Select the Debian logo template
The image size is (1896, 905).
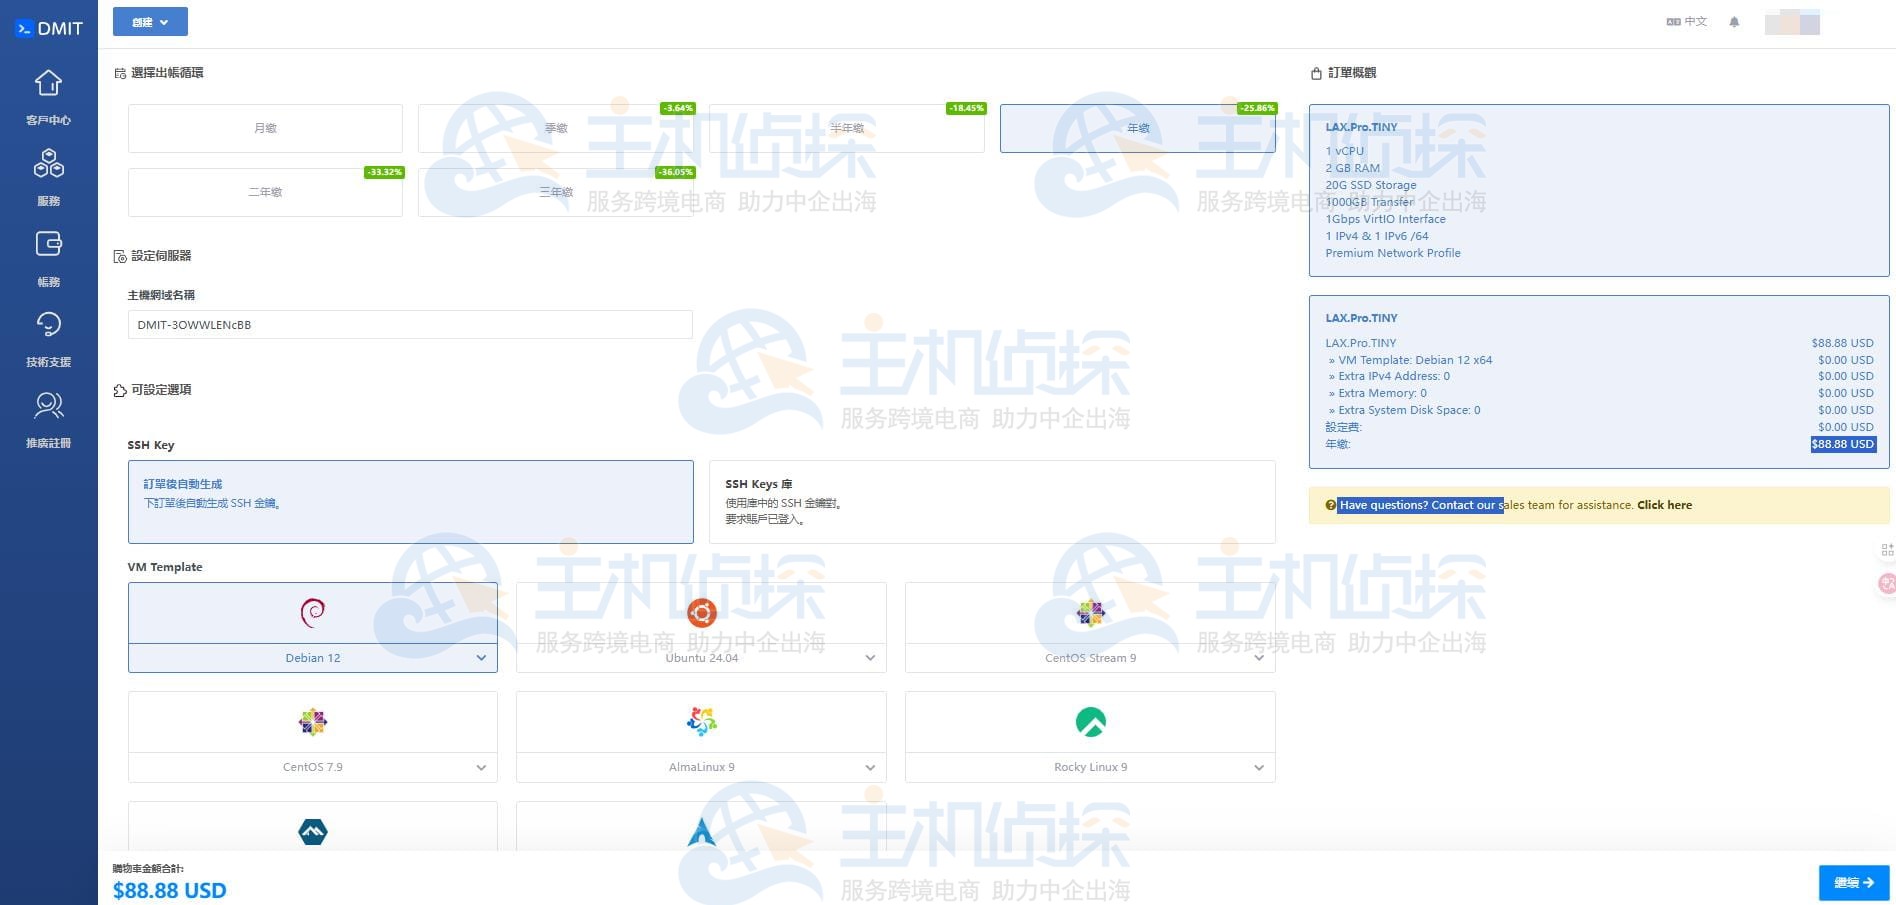tap(313, 612)
